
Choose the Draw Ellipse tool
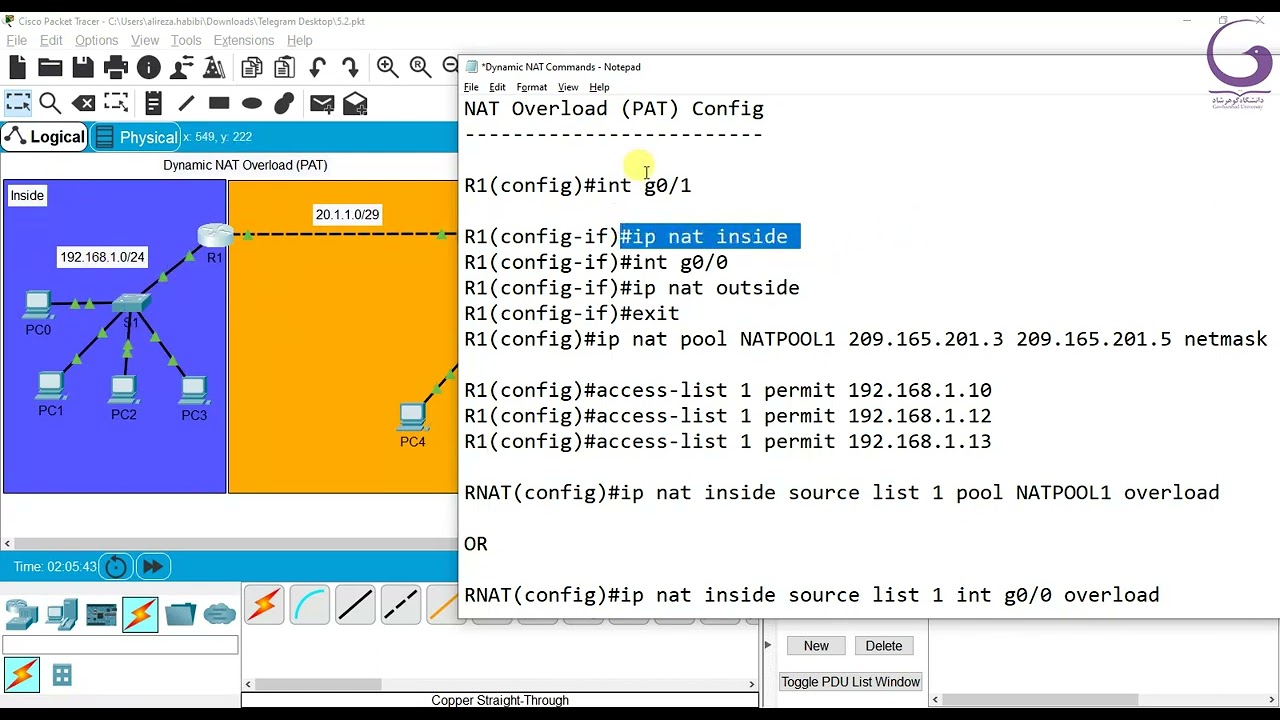click(252, 103)
